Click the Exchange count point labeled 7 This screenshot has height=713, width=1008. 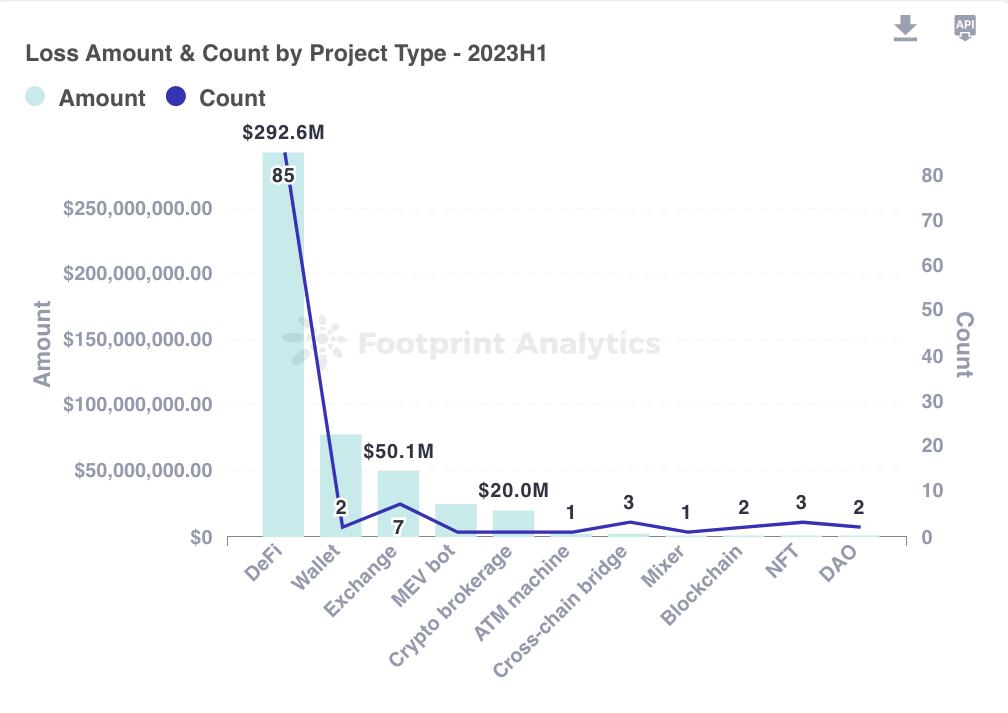(x=399, y=504)
